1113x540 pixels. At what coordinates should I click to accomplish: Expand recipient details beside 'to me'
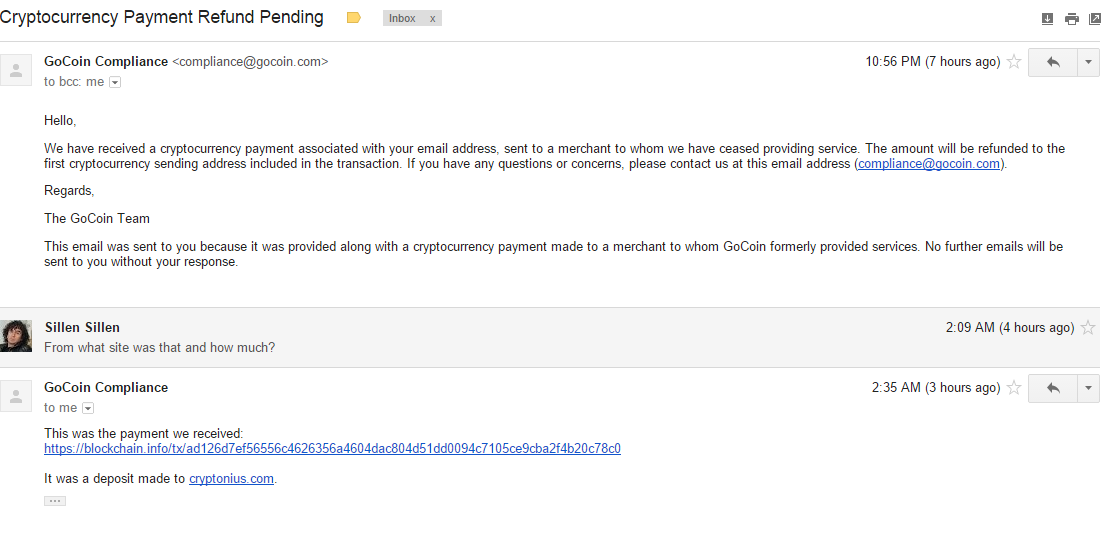[88, 408]
